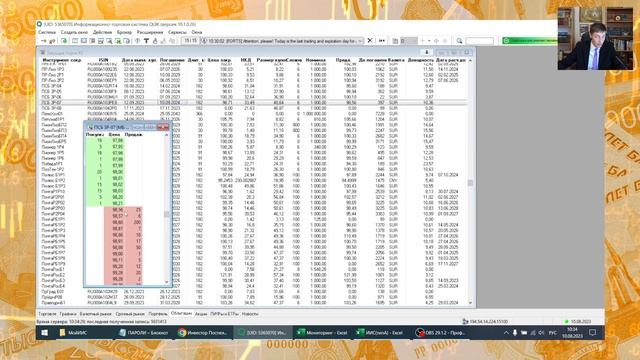
Task: Select the ПрГрад Б01 row
Action: coord(253,292)
